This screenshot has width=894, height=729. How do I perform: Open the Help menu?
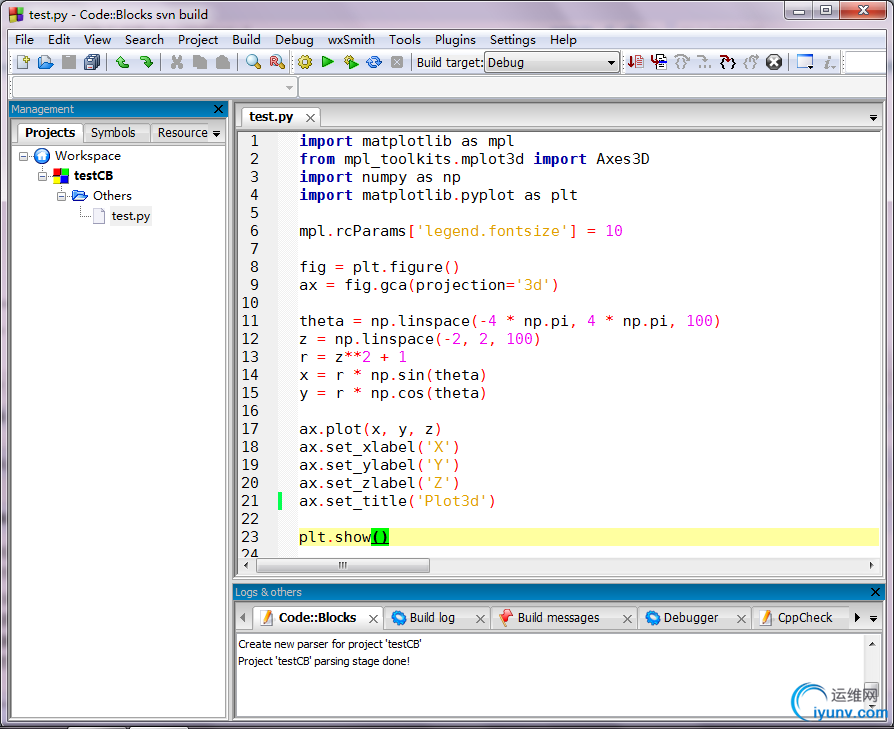point(563,40)
